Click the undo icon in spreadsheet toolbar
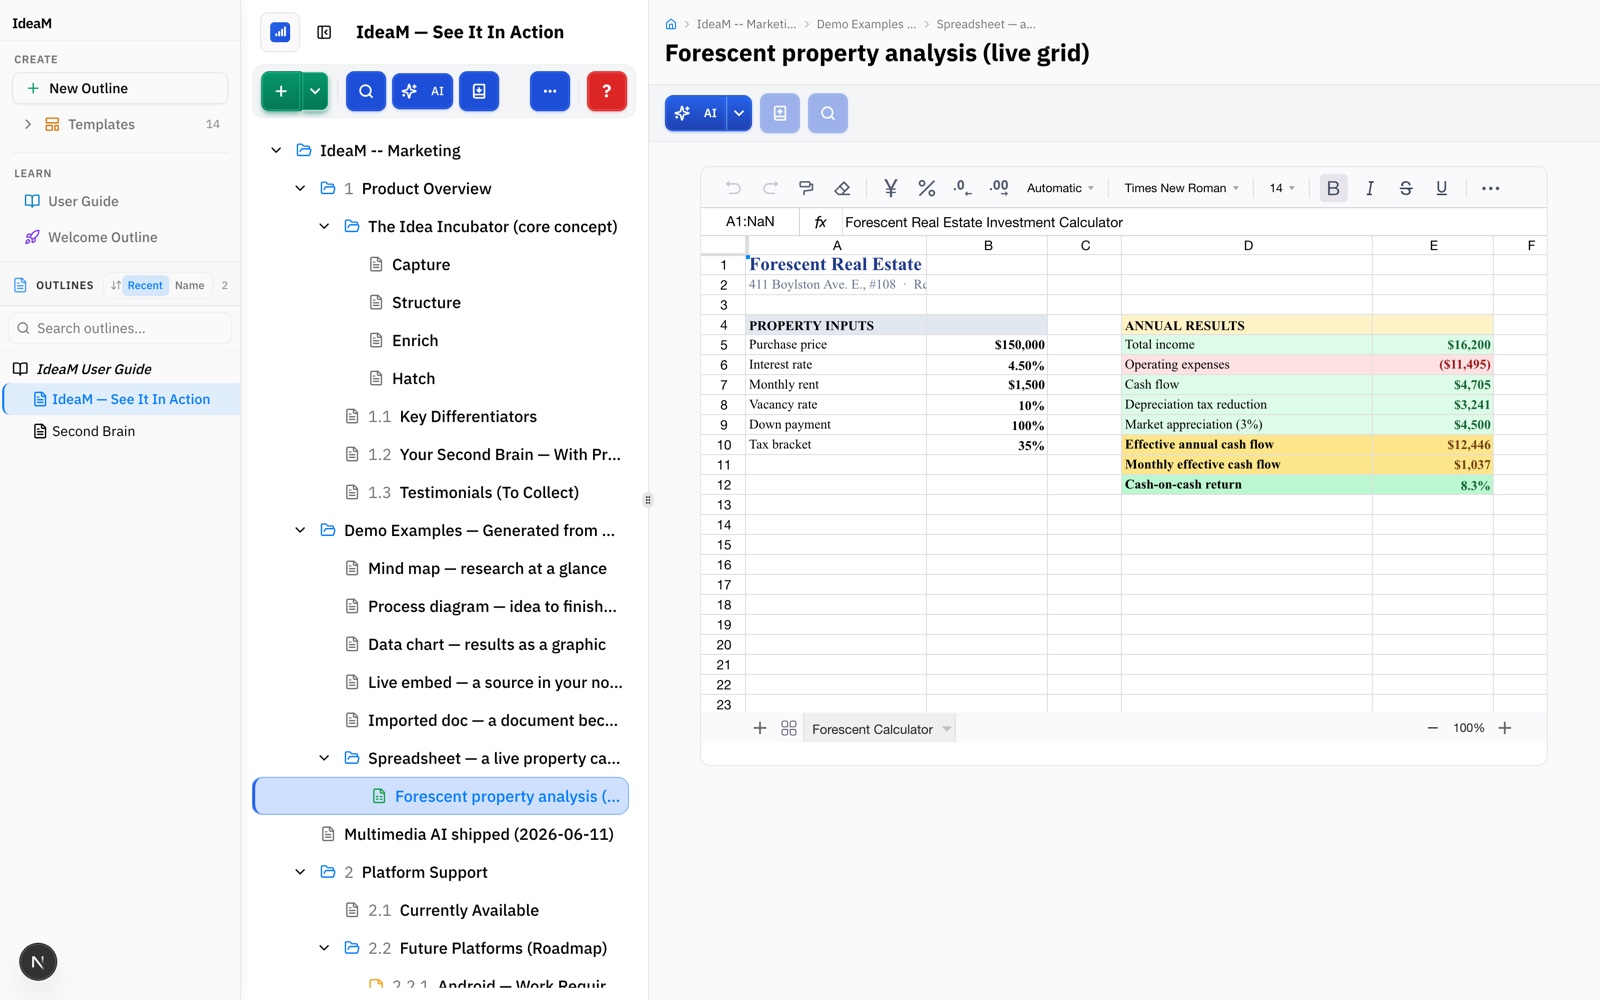Image resolution: width=1600 pixels, height=1000 pixels. [x=733, y=188]
